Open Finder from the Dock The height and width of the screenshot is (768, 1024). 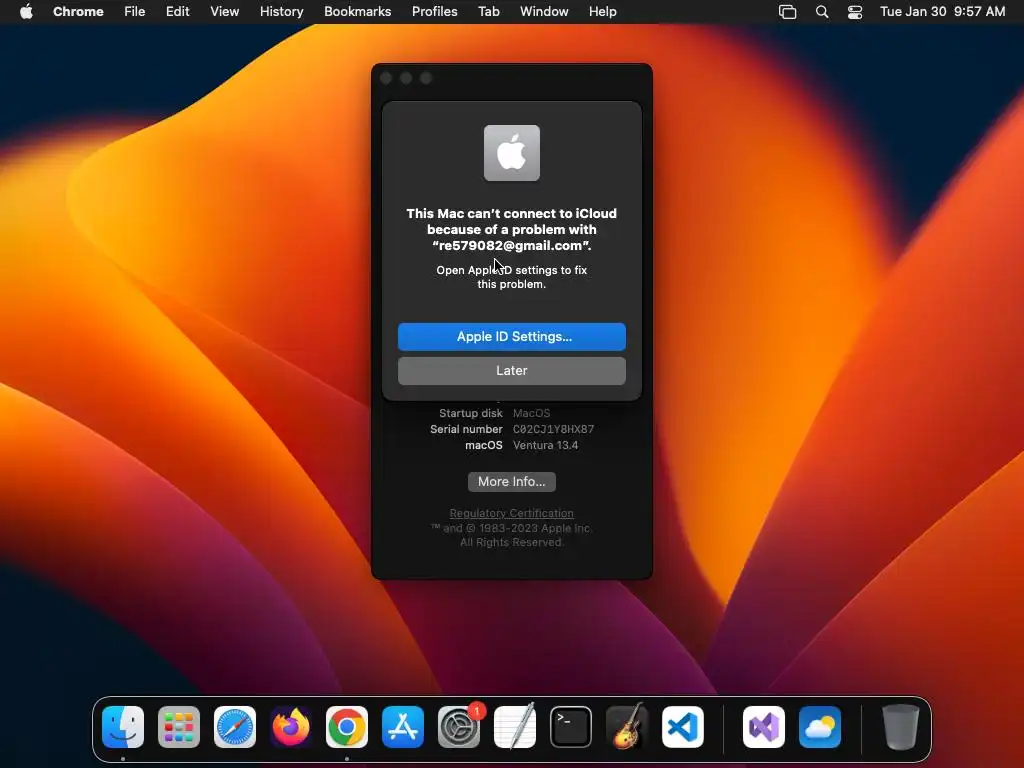click(x=123, y=727)
